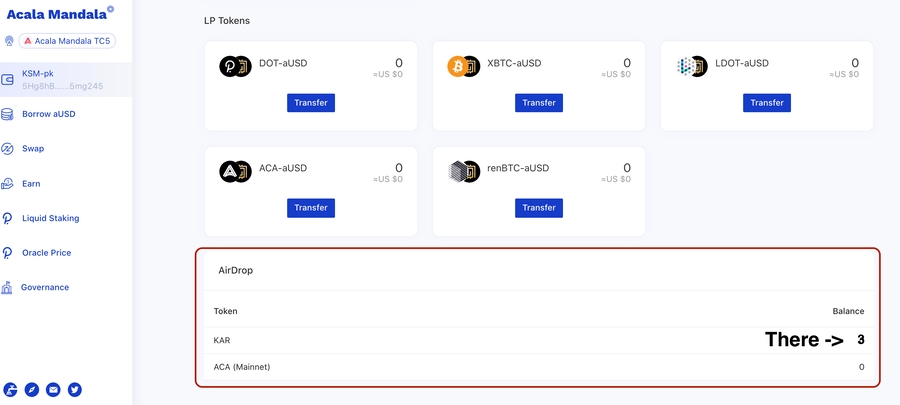900x405 pixels.
Task: Transfer DOT-aUSD LP tokens
Action: [311, 103]
